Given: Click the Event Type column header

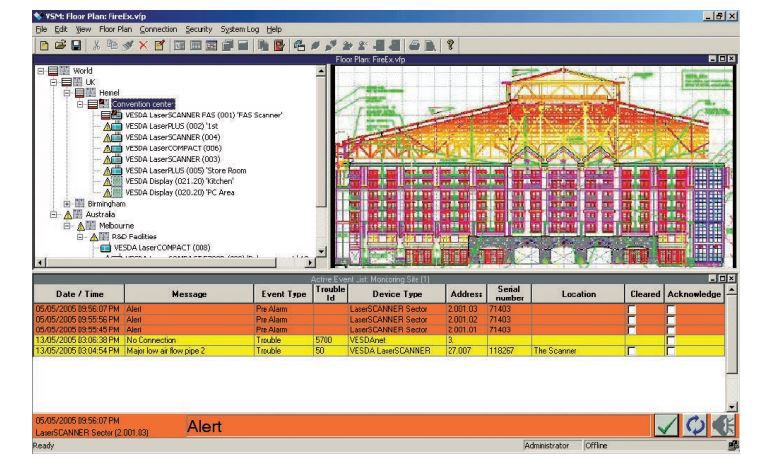Looking at the screenshot, I should pos(283,294).
